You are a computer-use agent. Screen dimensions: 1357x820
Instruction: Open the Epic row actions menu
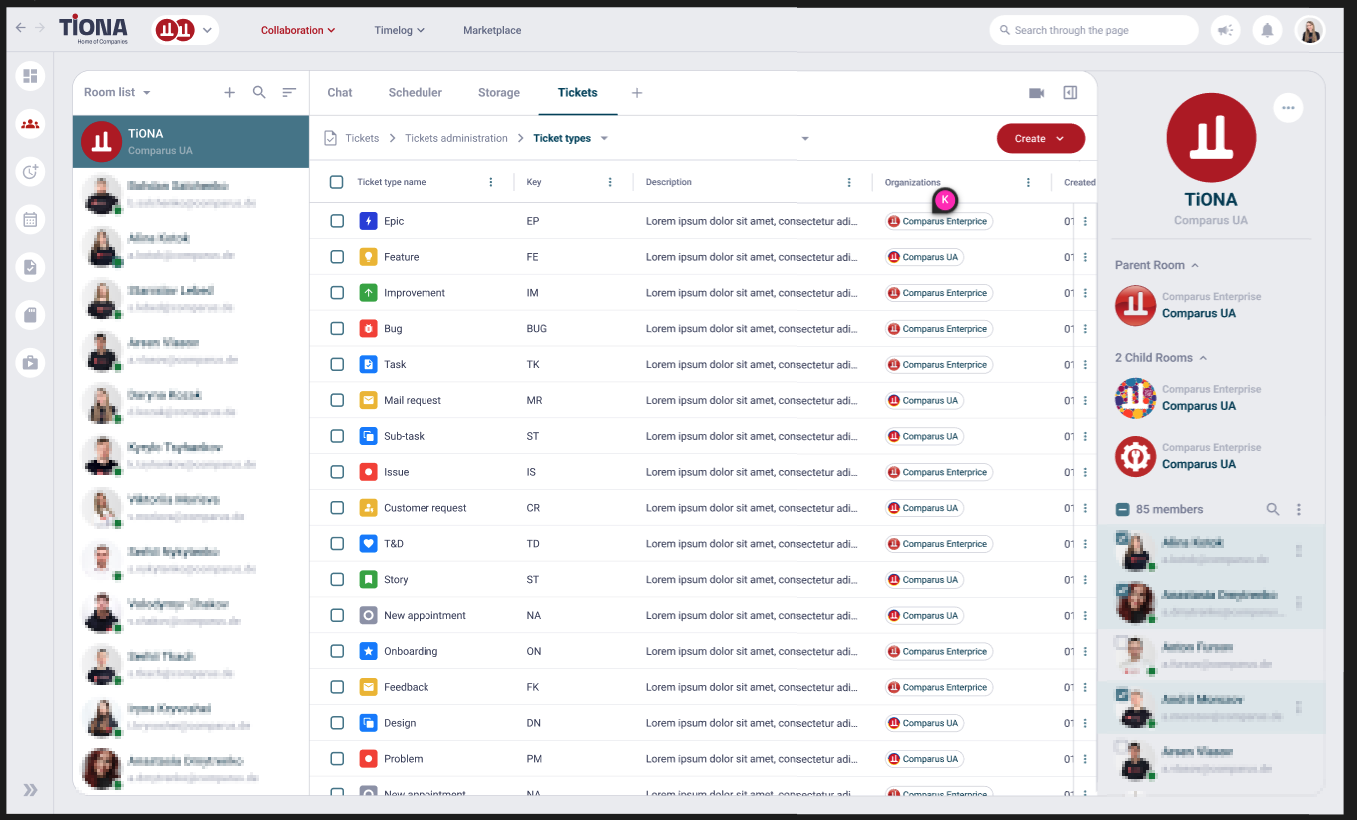click(1085, 221)
